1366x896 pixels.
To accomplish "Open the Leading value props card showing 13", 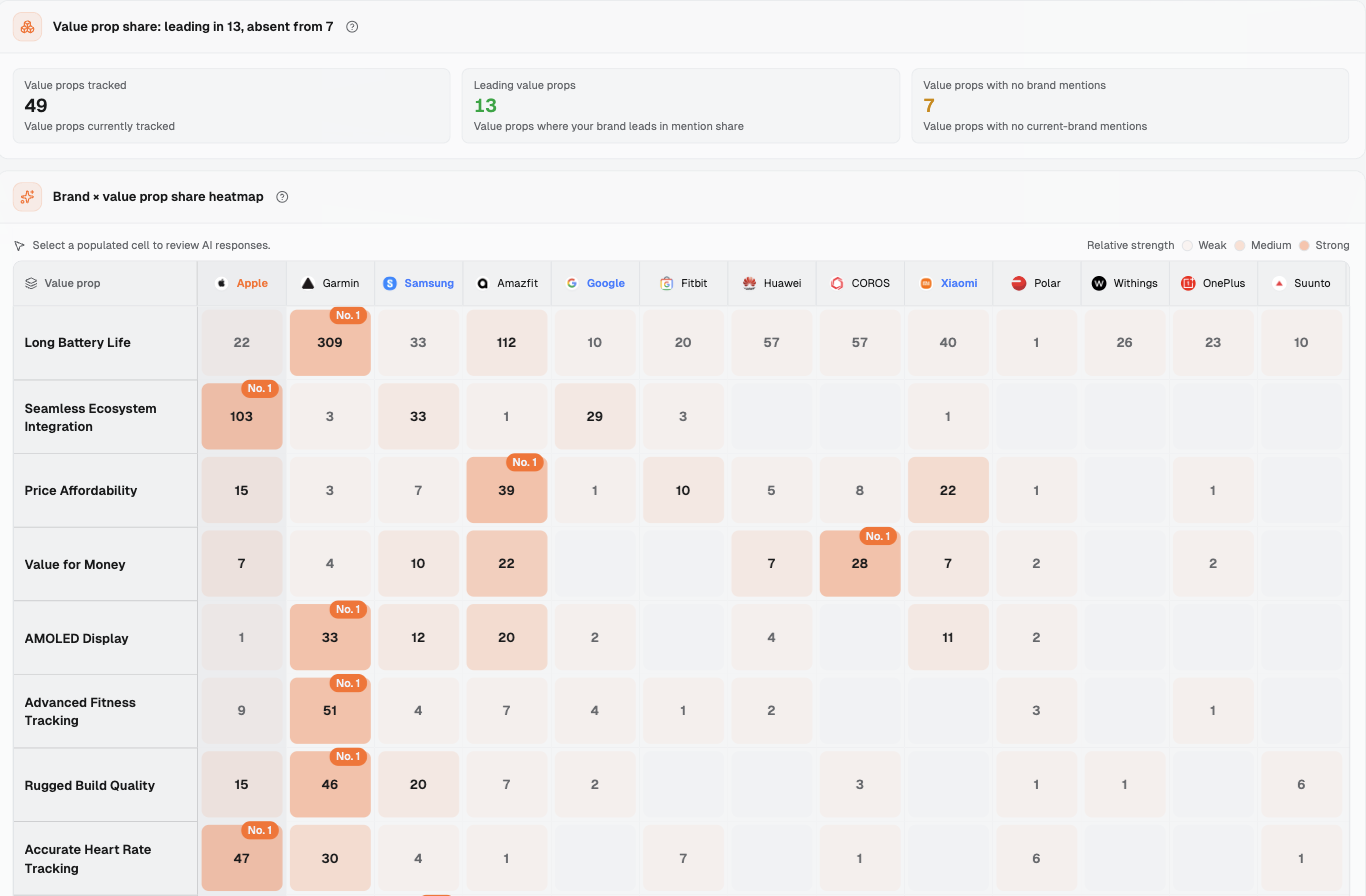I will [x=681, y=105].
